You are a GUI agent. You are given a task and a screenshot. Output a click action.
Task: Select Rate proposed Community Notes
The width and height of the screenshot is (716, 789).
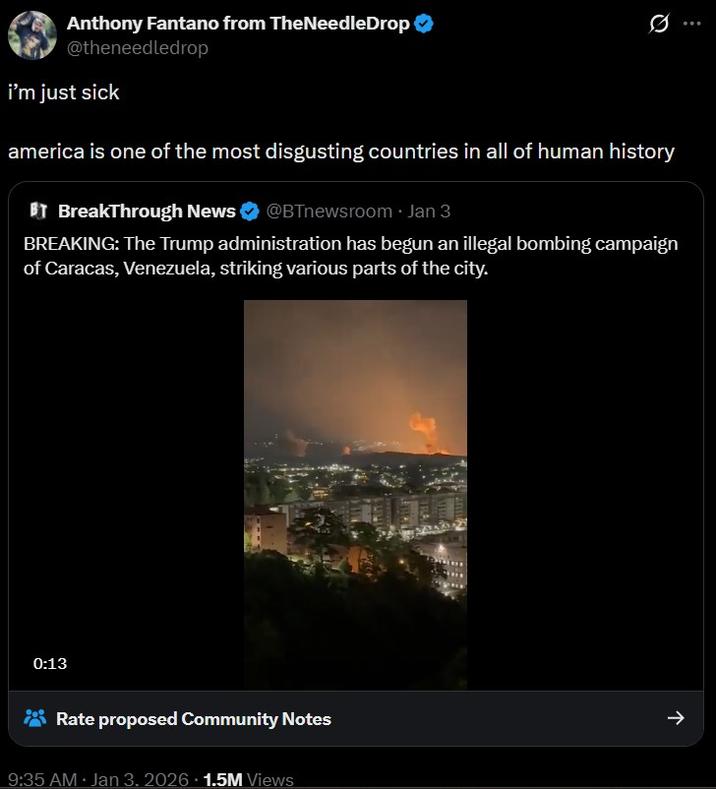193,718
